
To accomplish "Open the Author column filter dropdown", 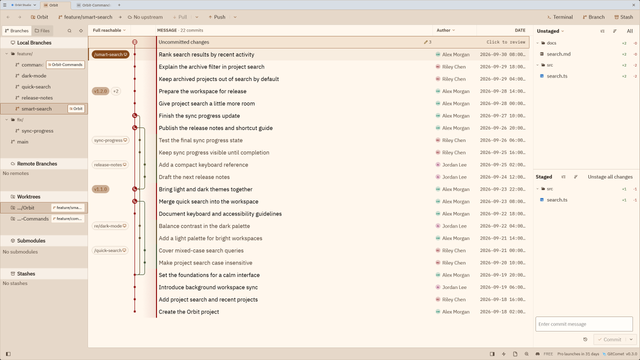I will coord(445,30).
